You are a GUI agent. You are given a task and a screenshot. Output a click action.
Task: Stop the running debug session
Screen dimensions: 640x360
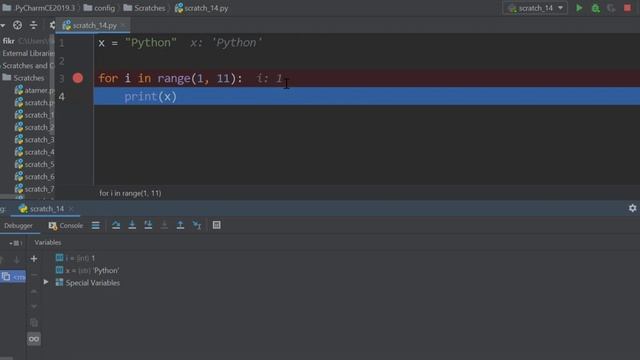click(x=627, y=8)
